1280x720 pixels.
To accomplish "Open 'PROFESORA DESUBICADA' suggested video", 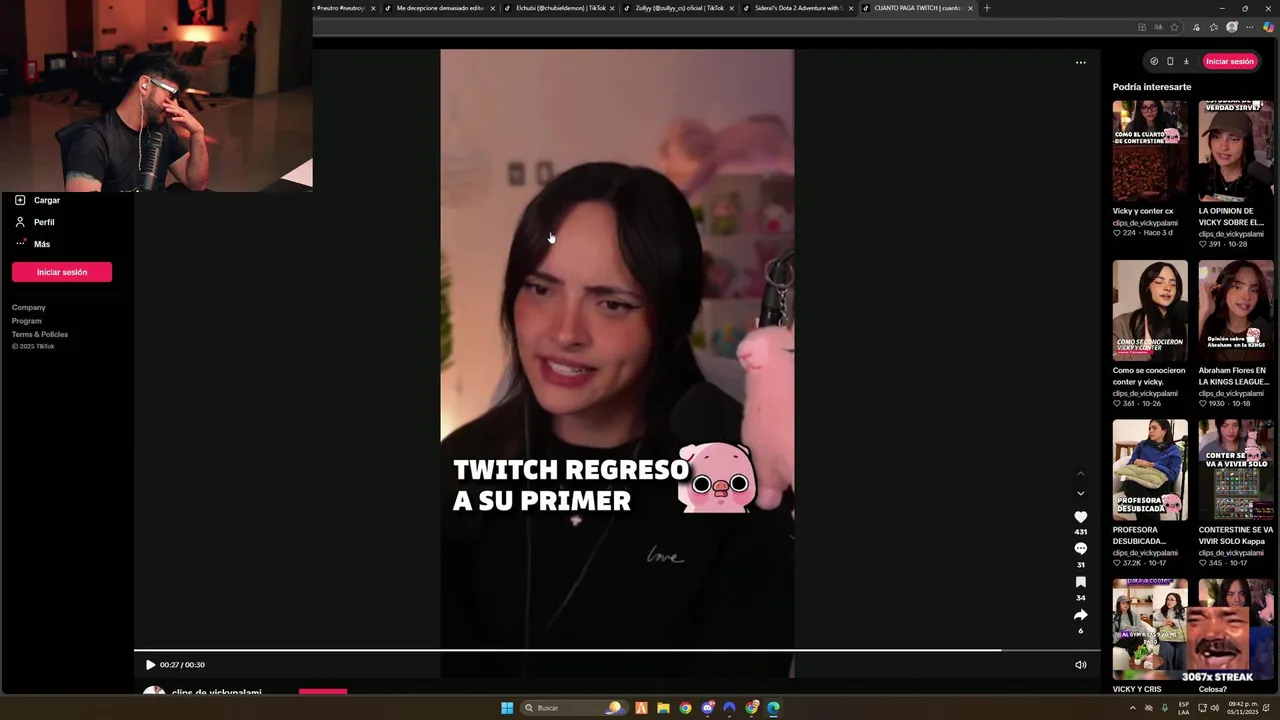I will tap(1150, 470).
